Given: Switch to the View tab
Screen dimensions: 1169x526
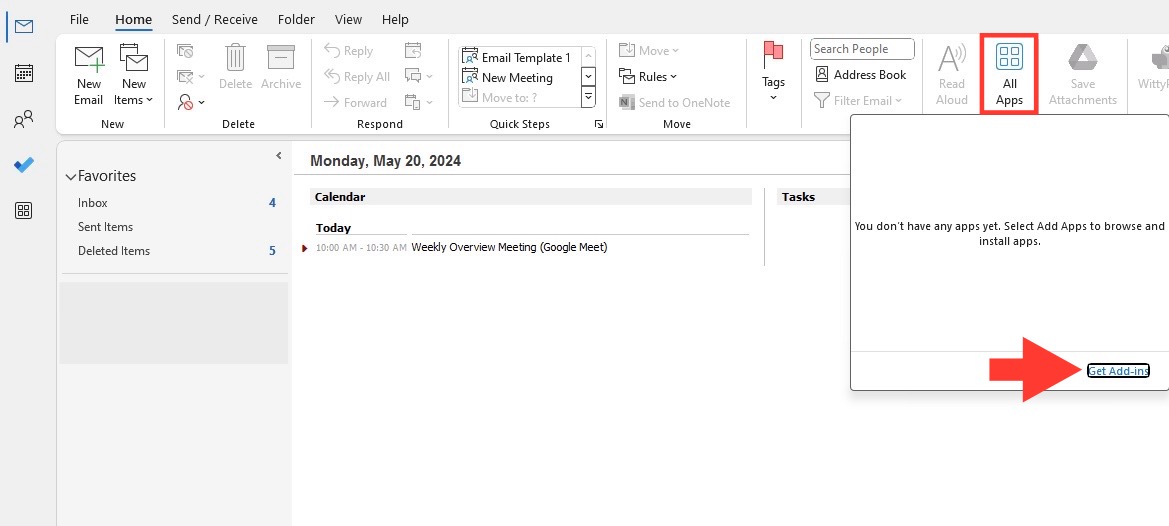Looking at the screenshot, I should 348,19.
